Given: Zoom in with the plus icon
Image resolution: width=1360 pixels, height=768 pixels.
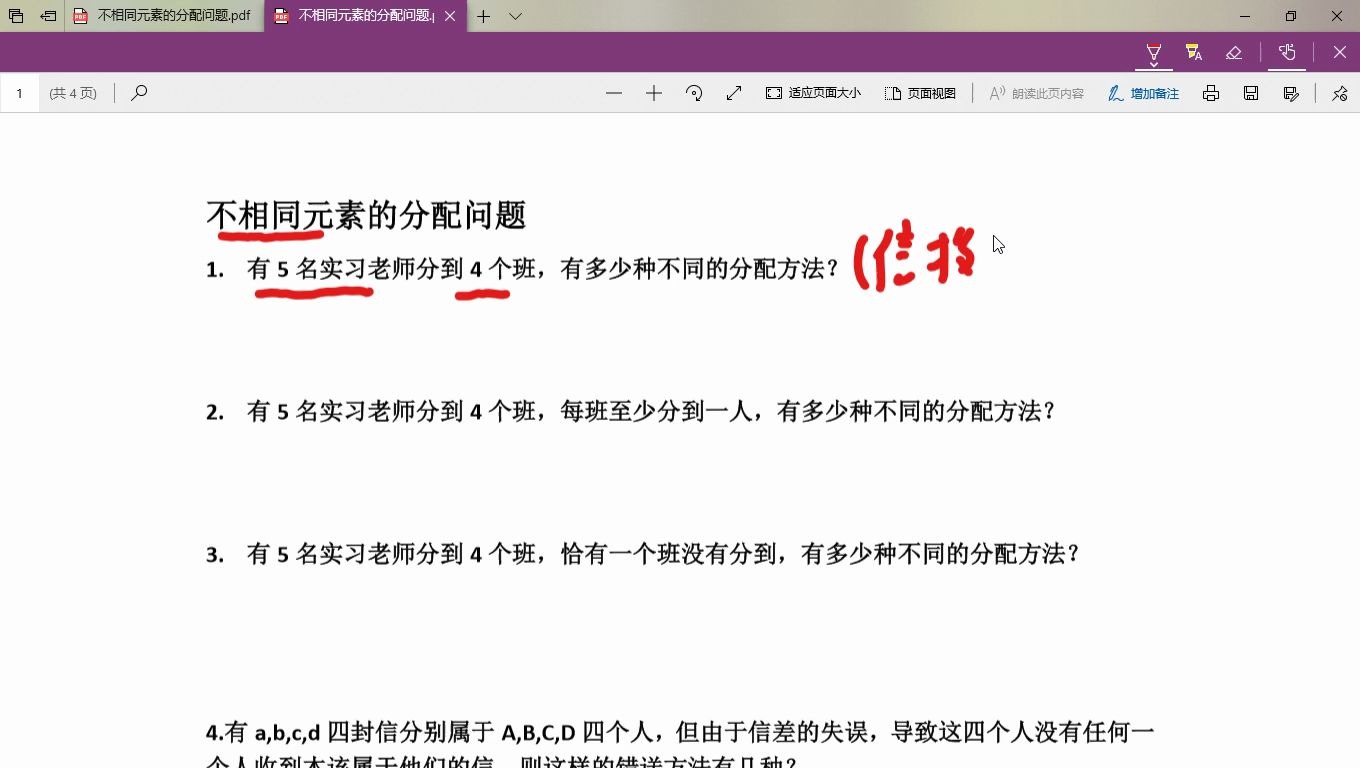Looking at the screenshot, I should (x=654, y=93).
